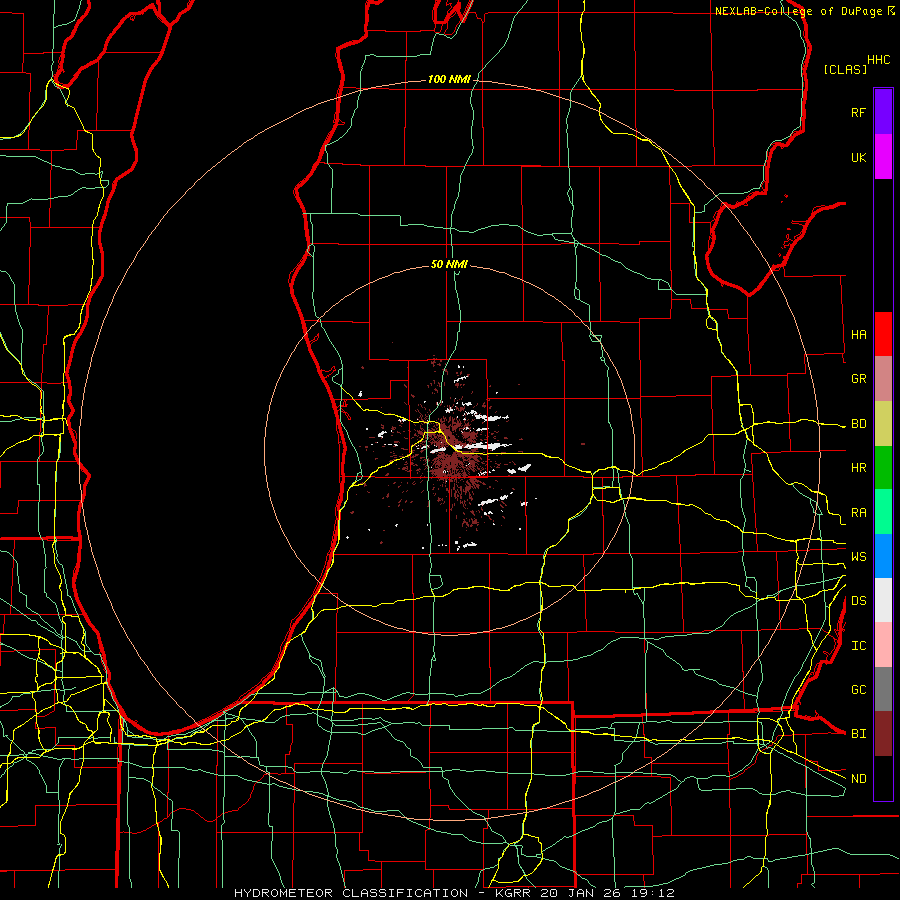The image size is (900, 900).
Task: Click the dark brown BI legend swatch
Action: [883, 734]
